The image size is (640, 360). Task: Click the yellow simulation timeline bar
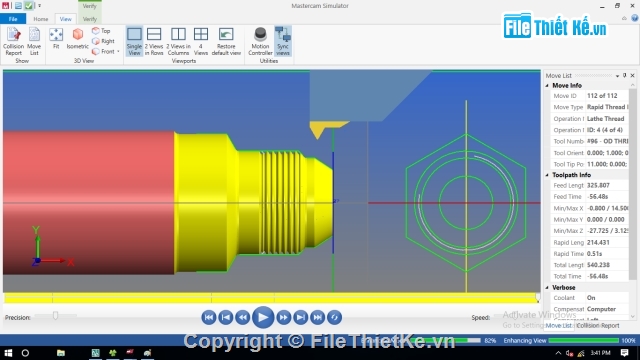click(x=271, y=298)
